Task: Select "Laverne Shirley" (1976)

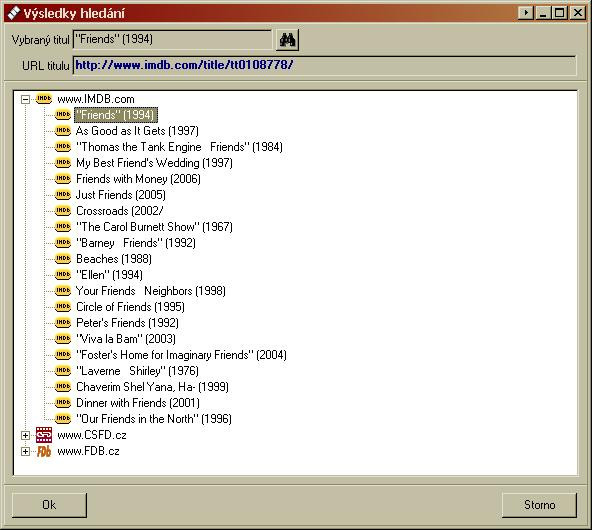Action: (137, 371)
